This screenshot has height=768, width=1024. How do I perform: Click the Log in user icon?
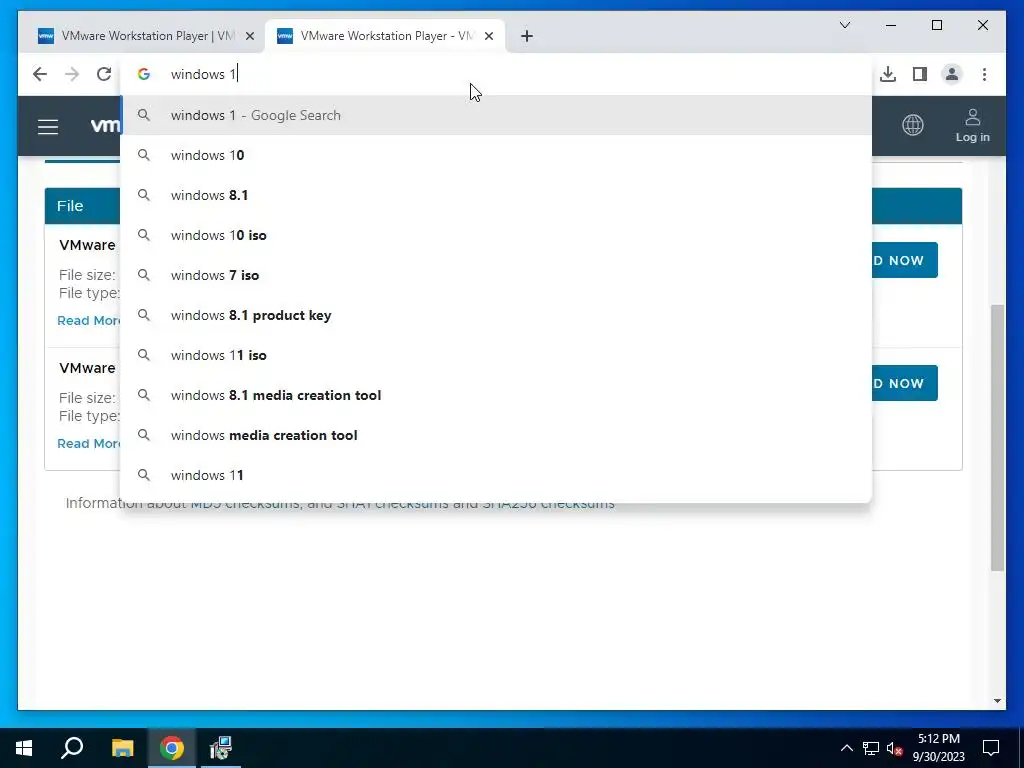972,125
